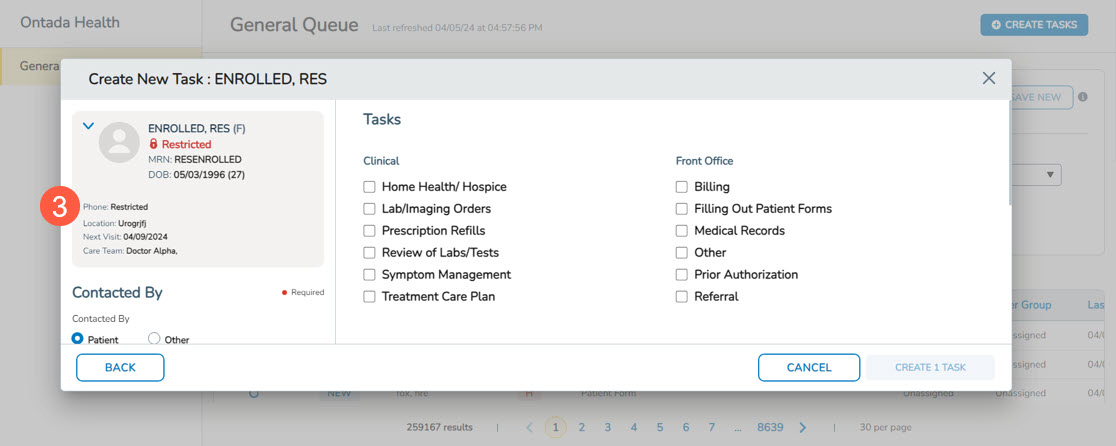Tick the Billing checkbox
This screenshot has width=1116, height=446.
(x=682, y=187)
